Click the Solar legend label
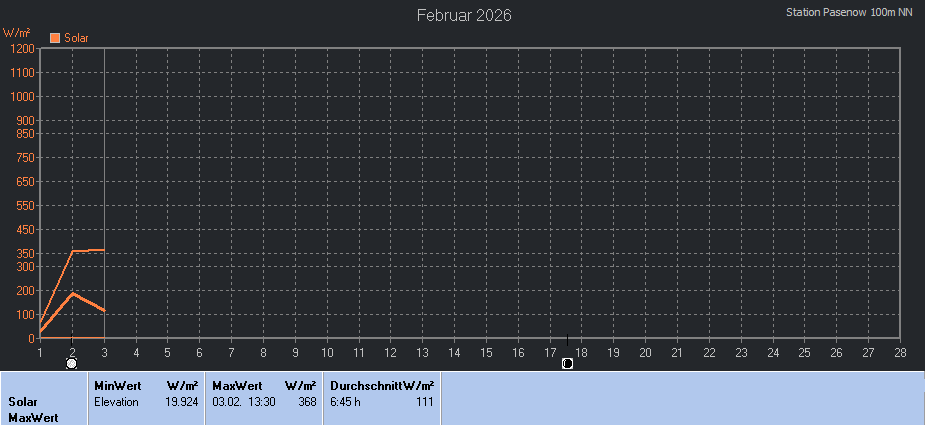925x425 pixels. coord(77,38)
